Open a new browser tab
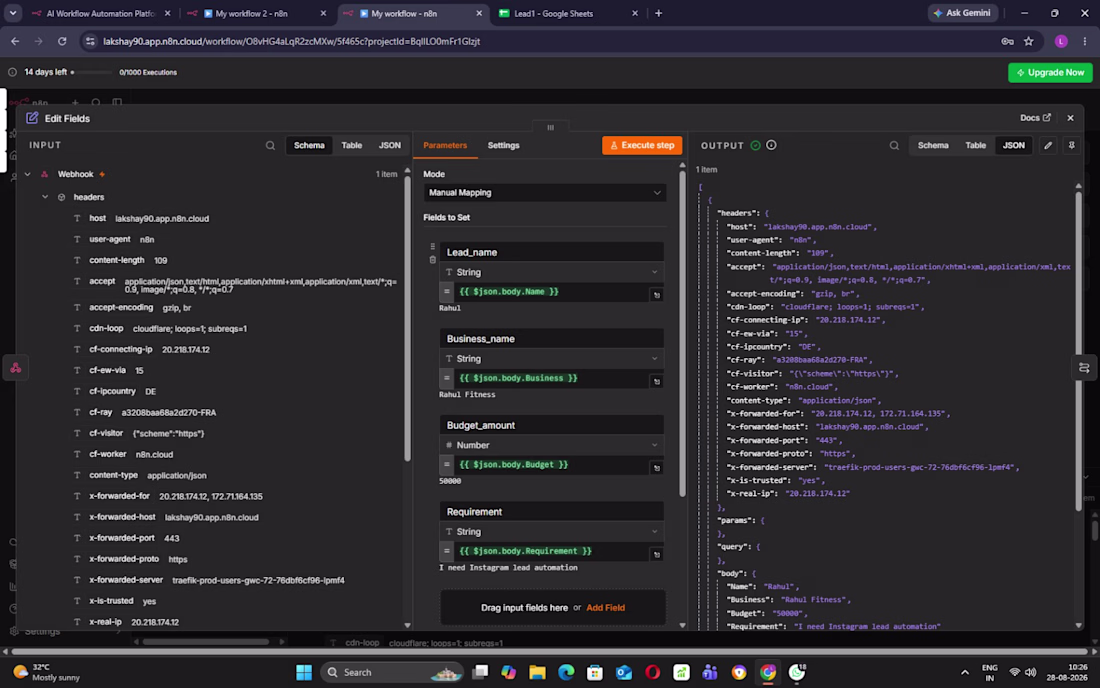Viewport: 1100px width, 688px height. point(658,13)
